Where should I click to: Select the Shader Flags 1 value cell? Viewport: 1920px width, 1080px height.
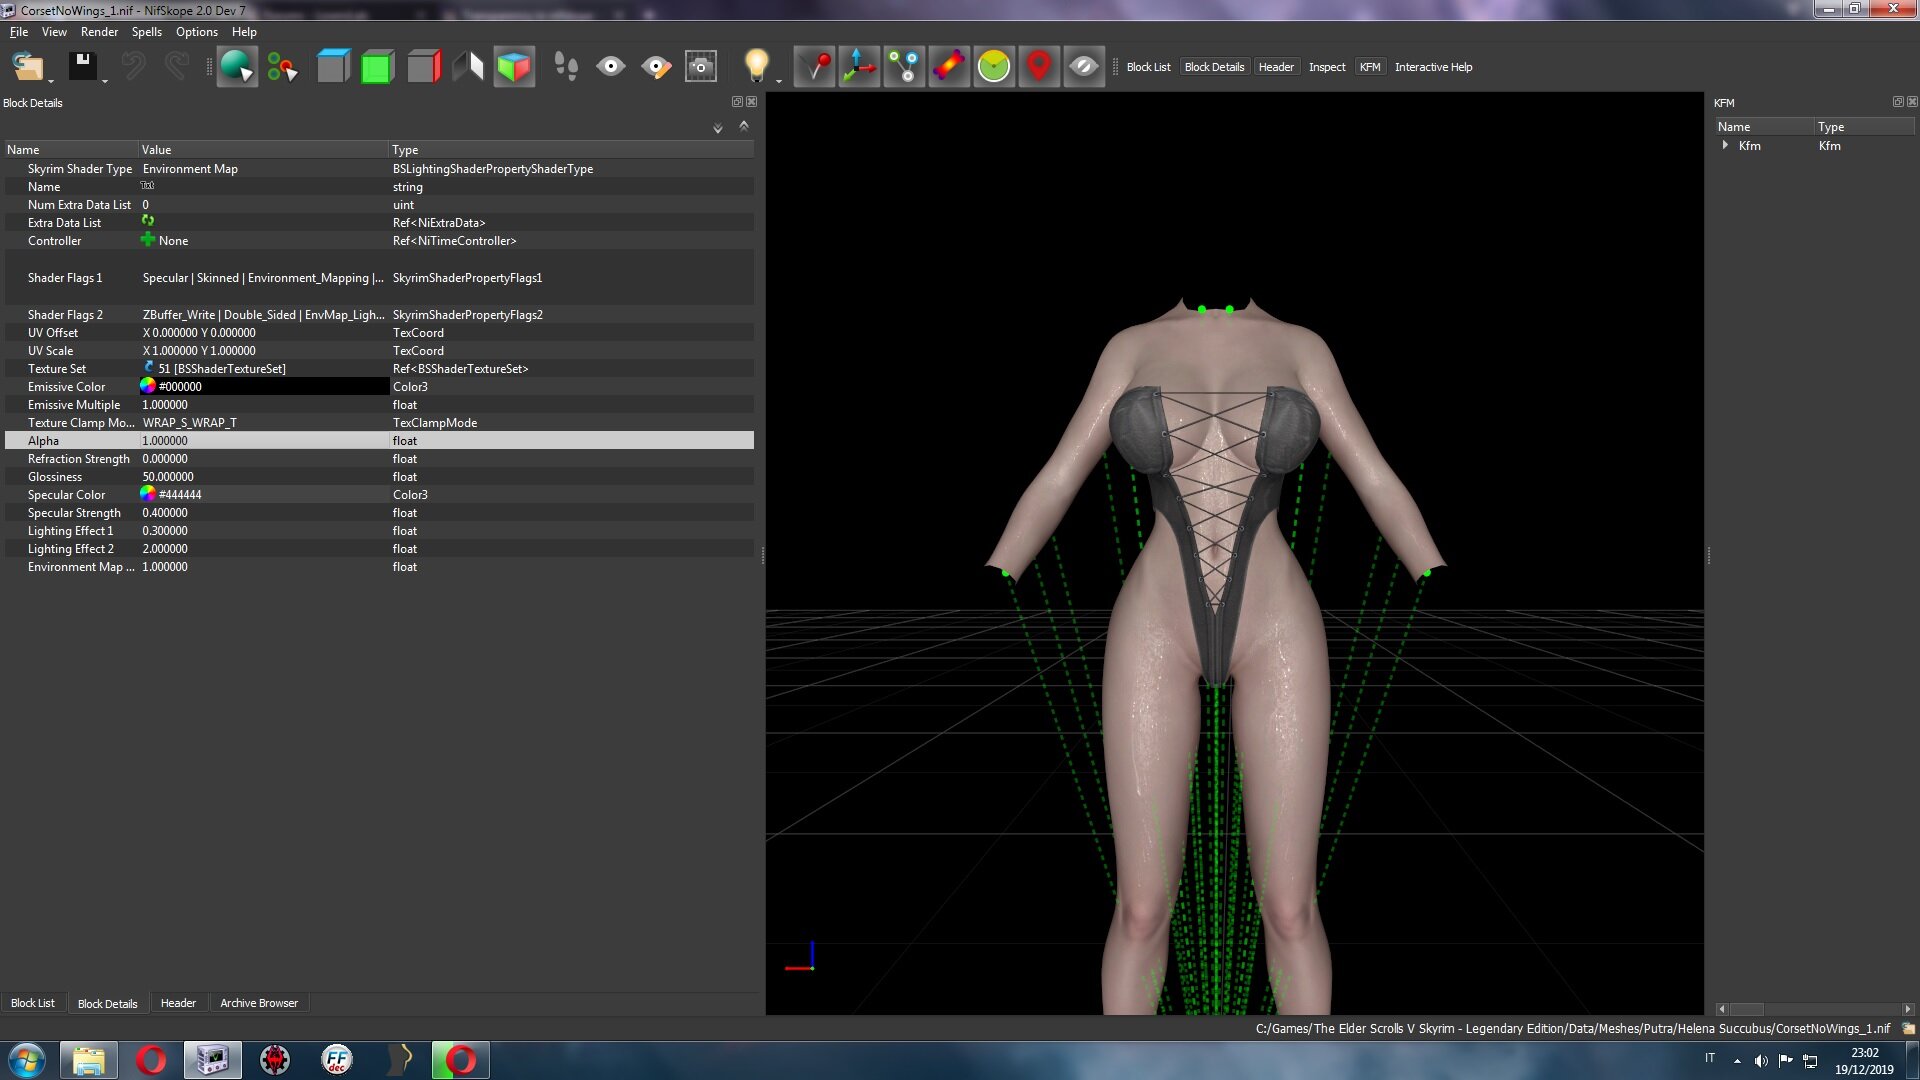[263, 278]
